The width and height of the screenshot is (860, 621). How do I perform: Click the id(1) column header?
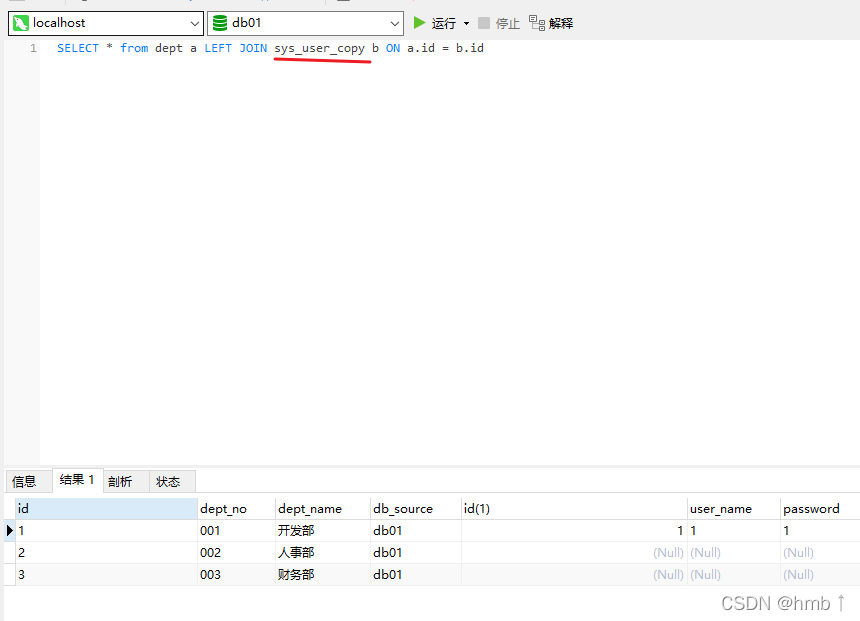point(574,509)
